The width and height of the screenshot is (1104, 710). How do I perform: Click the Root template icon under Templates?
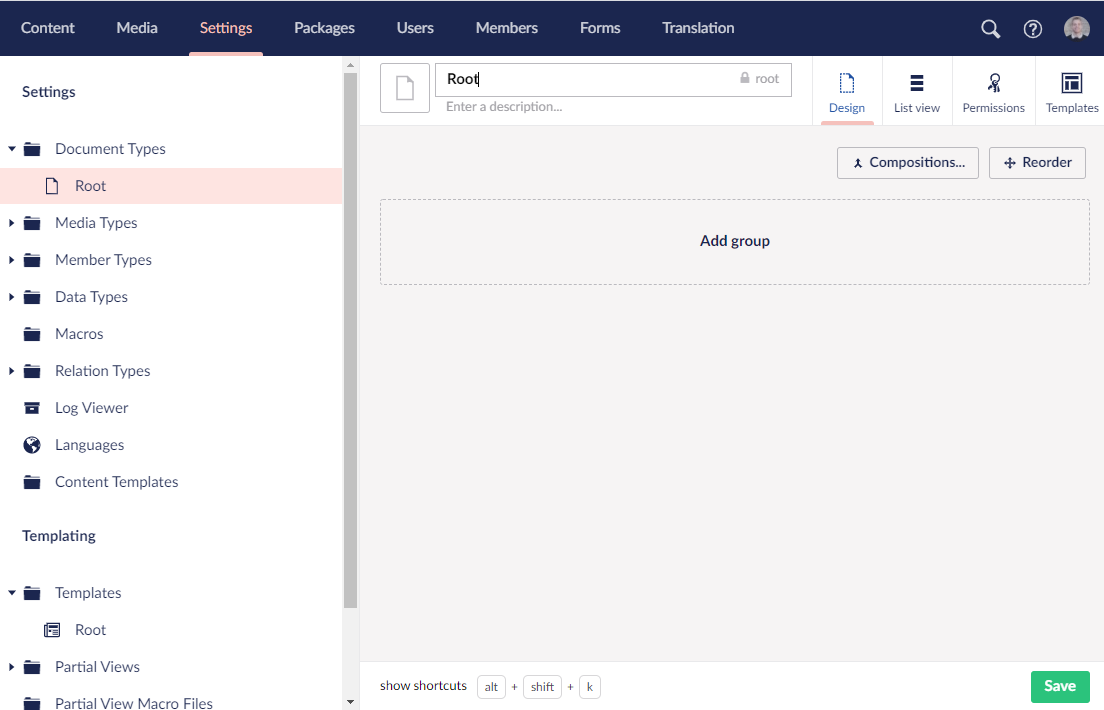[51, 629]
